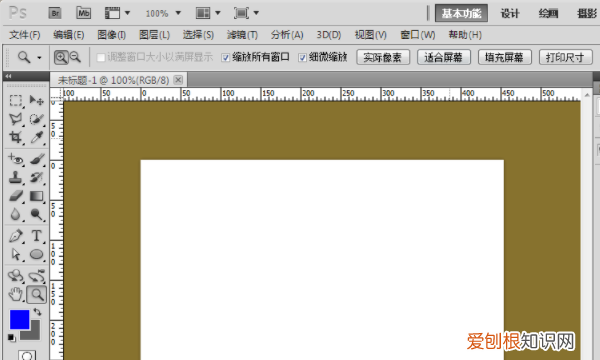600x360 pixels.
Task: Select the 3D Camera Rotate tool
Action: pos(37,275)
